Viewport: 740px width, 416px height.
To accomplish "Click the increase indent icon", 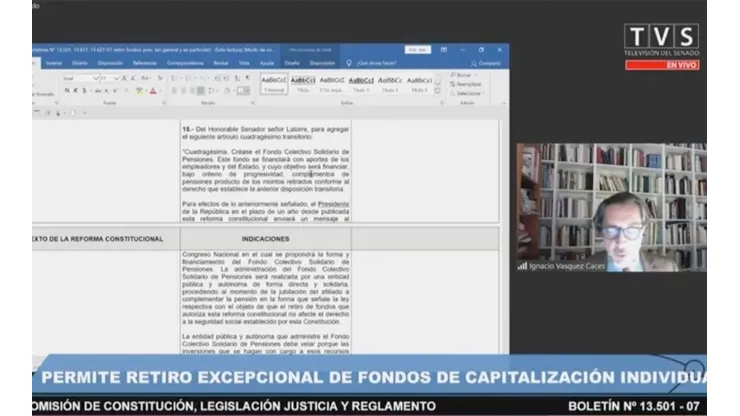I will 226,78.
